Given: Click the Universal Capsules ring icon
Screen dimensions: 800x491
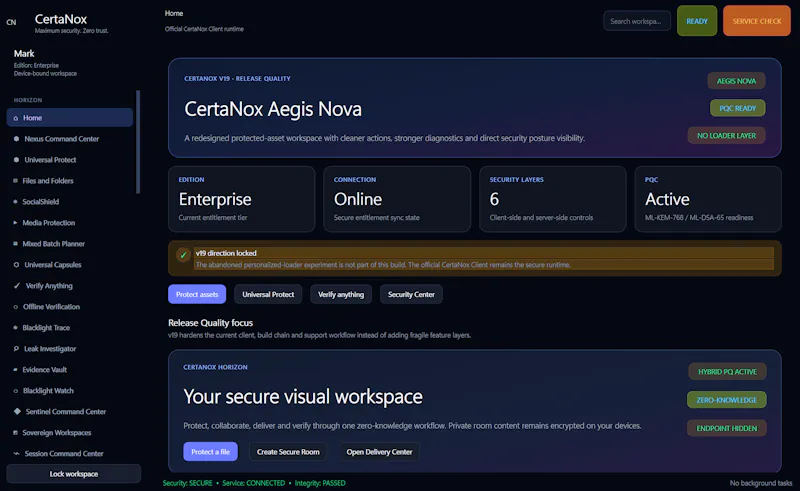Looking at the screenshot, I should [x=16, y=265].
